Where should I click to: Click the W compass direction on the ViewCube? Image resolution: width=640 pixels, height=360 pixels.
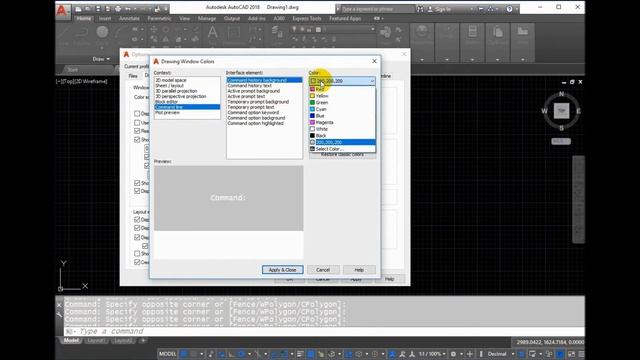click(544, 111)
